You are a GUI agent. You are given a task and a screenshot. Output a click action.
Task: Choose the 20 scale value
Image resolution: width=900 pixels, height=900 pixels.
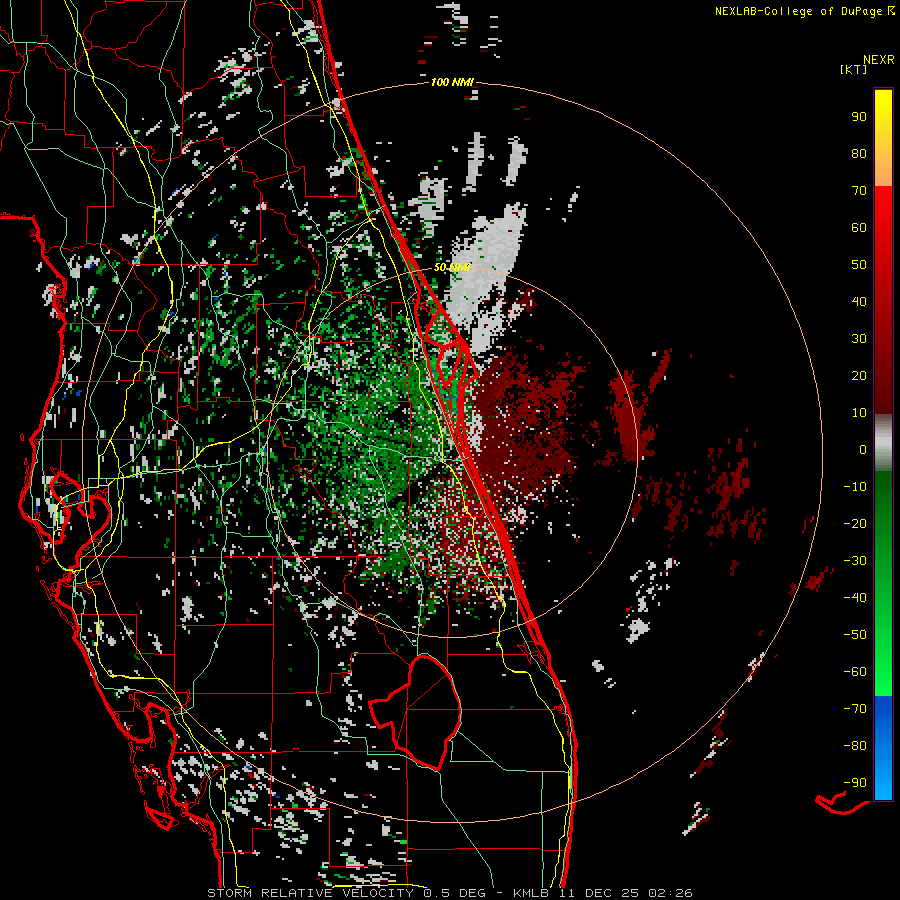pyautogui.click(x=859, y=375)
